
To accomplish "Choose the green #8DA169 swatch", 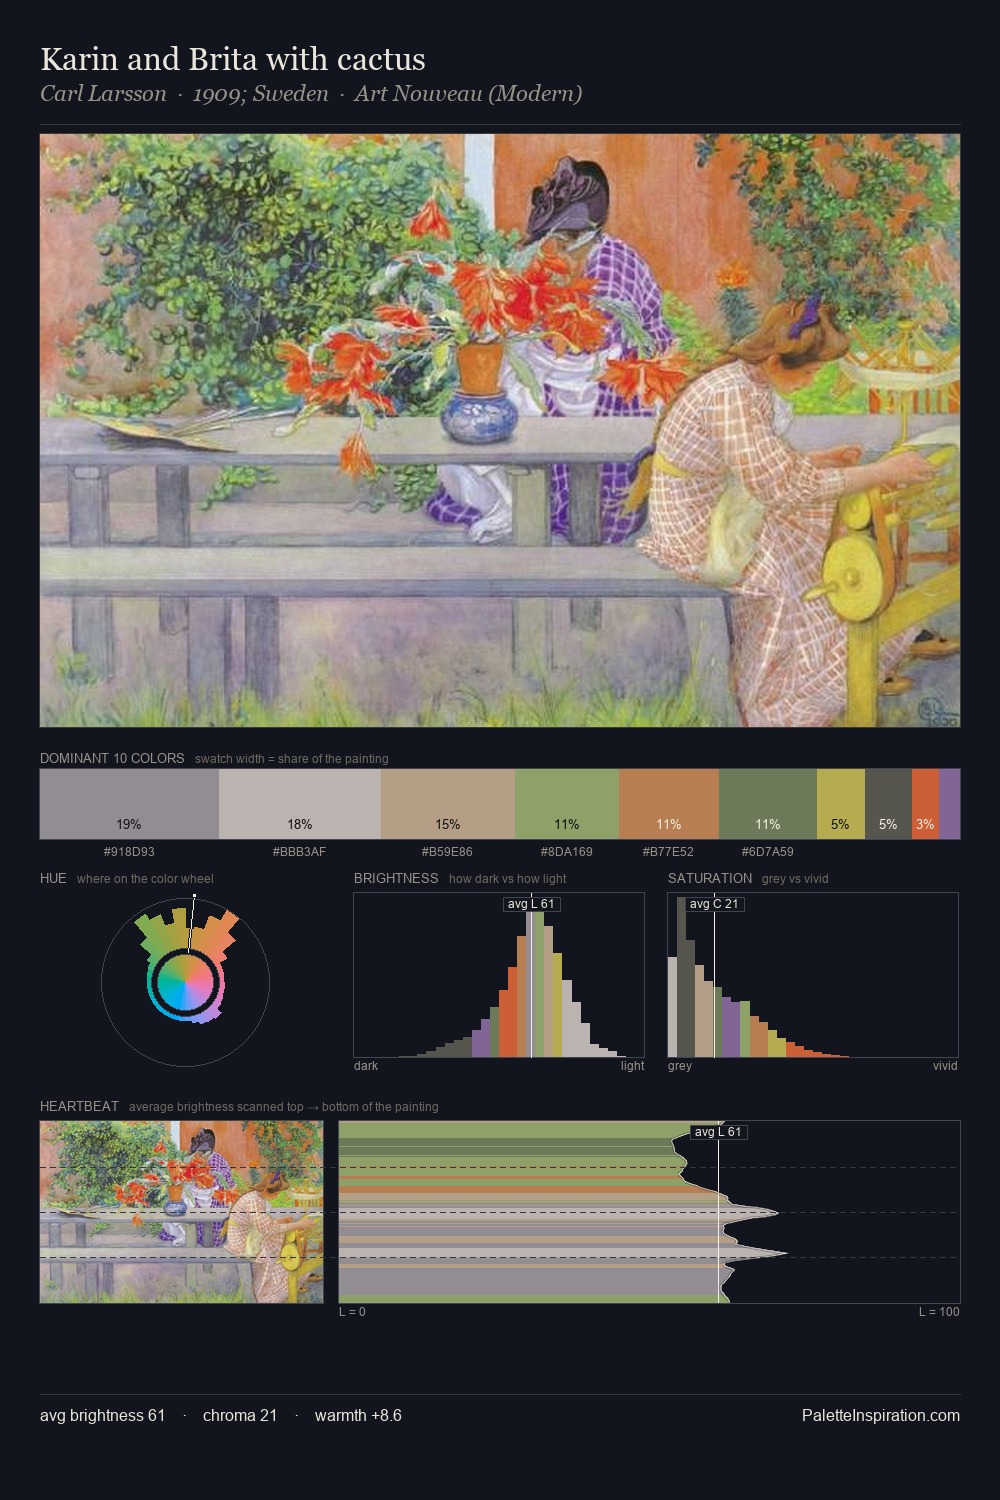I will point(567,803).
